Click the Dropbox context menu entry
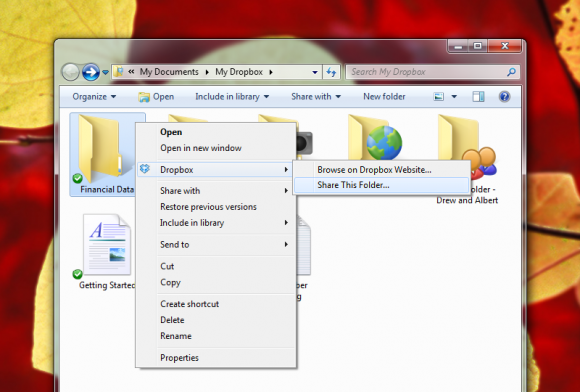580x392 pixels. point(215,170)
